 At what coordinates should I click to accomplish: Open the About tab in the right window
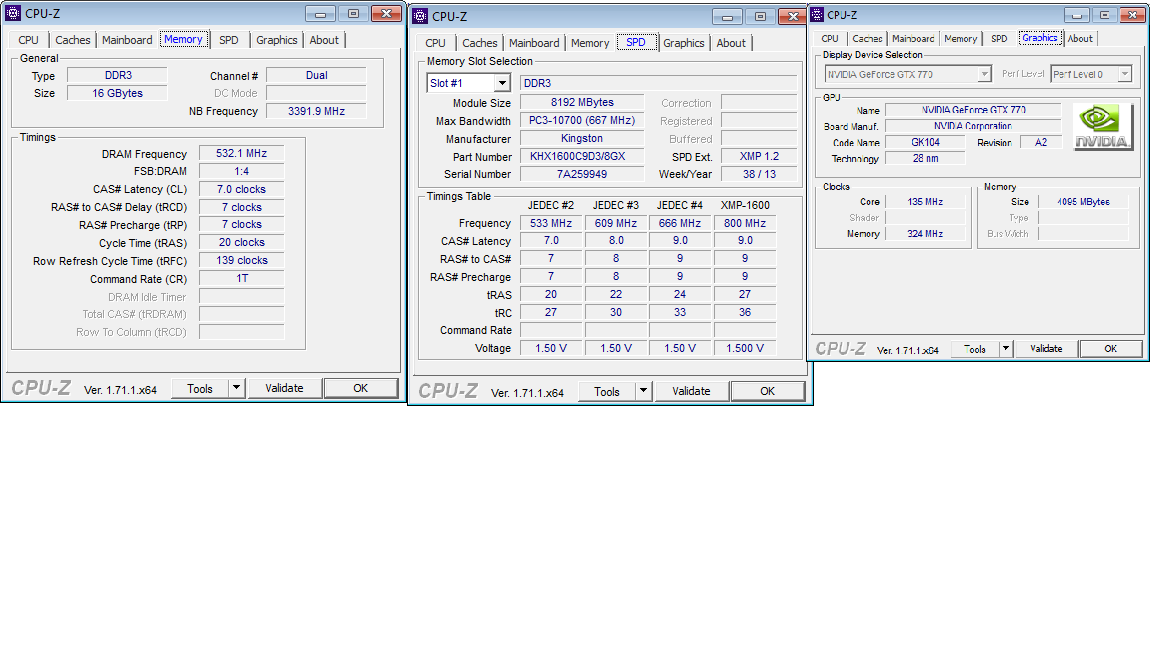[x=1080, y=38]
